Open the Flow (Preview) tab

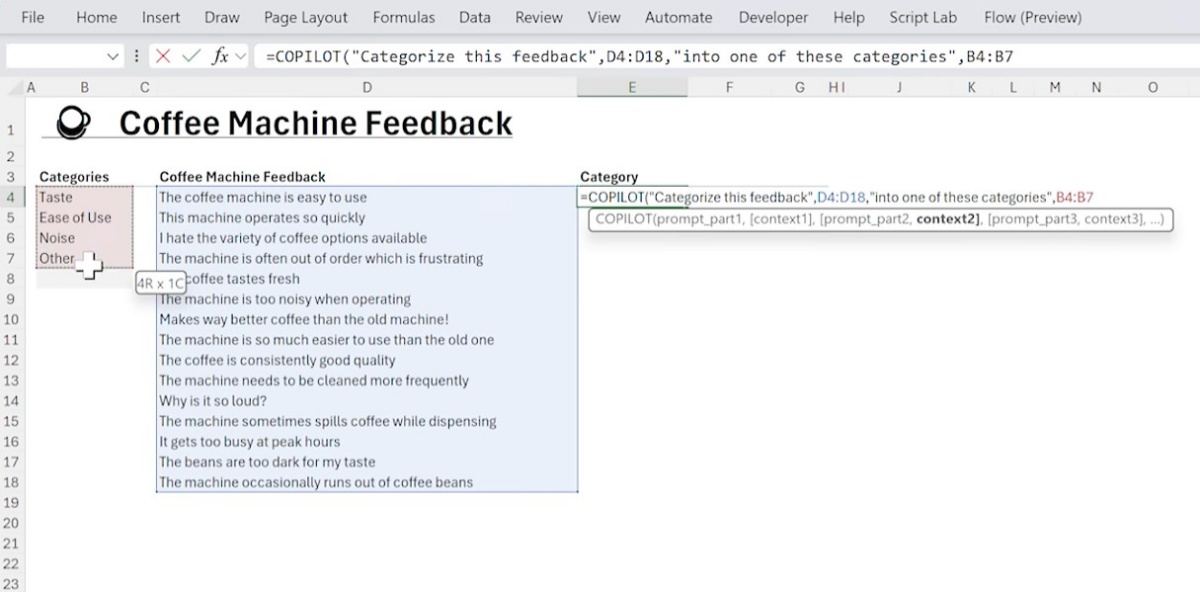1033,17
